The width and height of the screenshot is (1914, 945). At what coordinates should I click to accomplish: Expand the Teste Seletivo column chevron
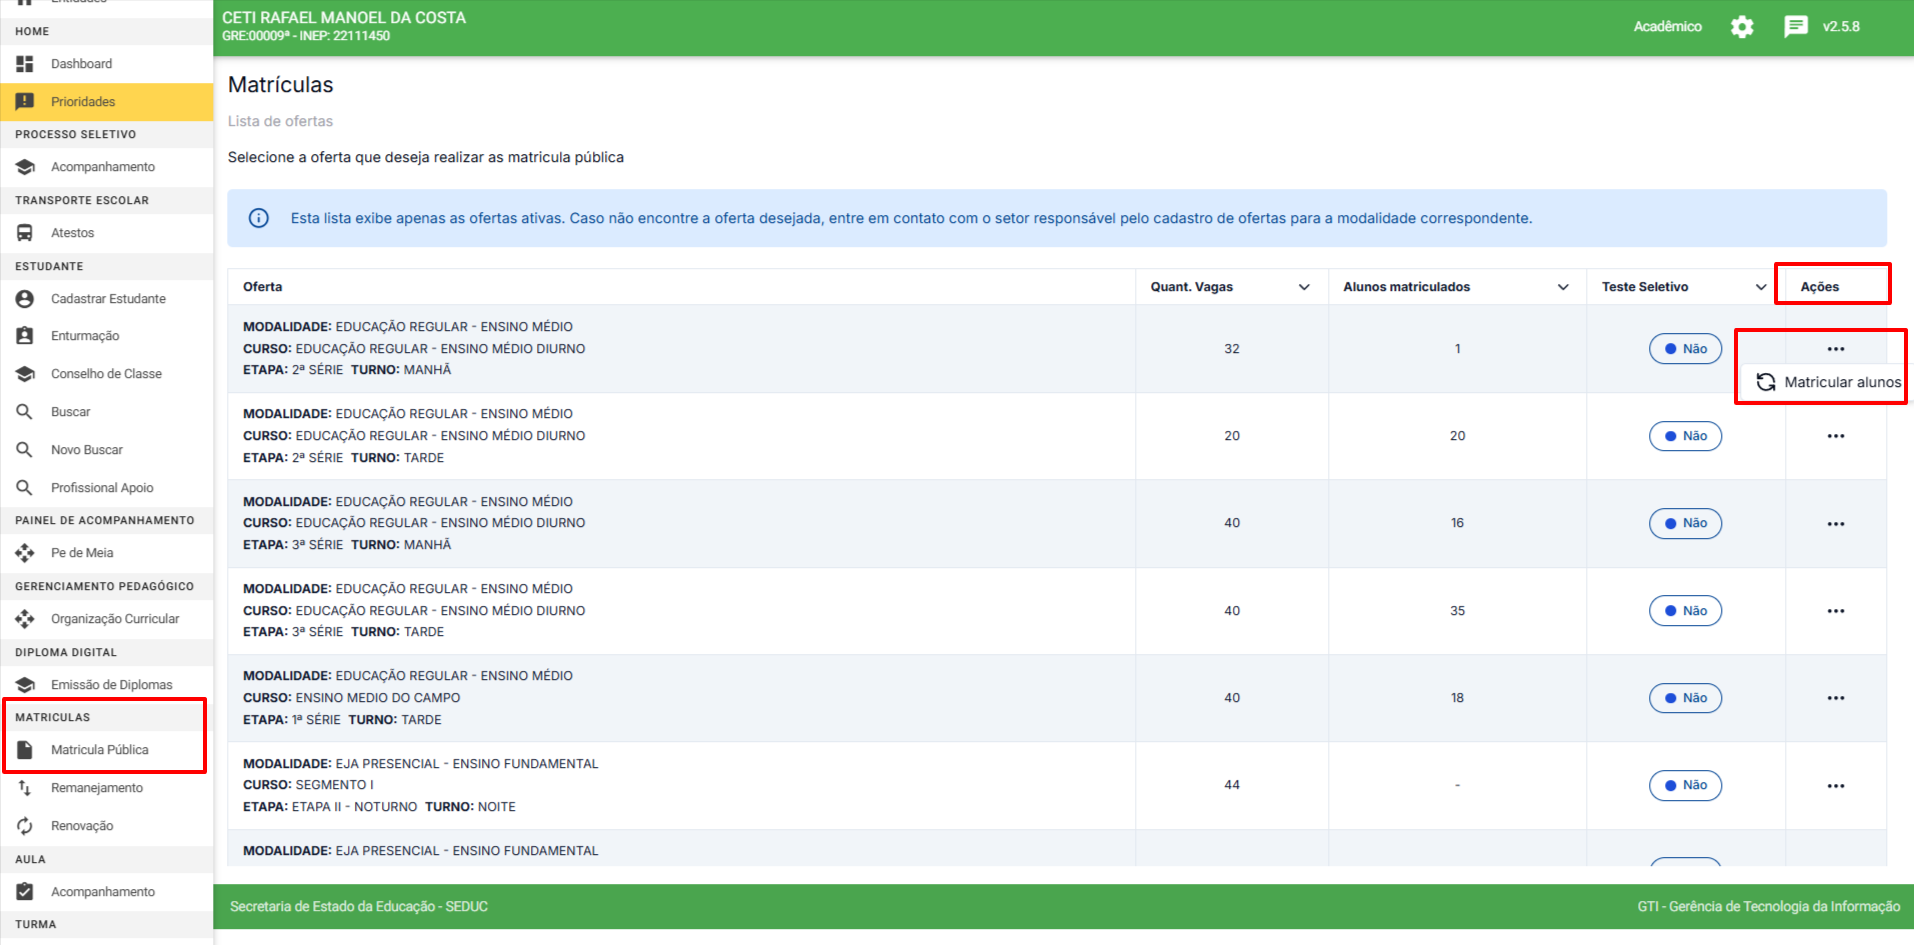[1761, 287]
